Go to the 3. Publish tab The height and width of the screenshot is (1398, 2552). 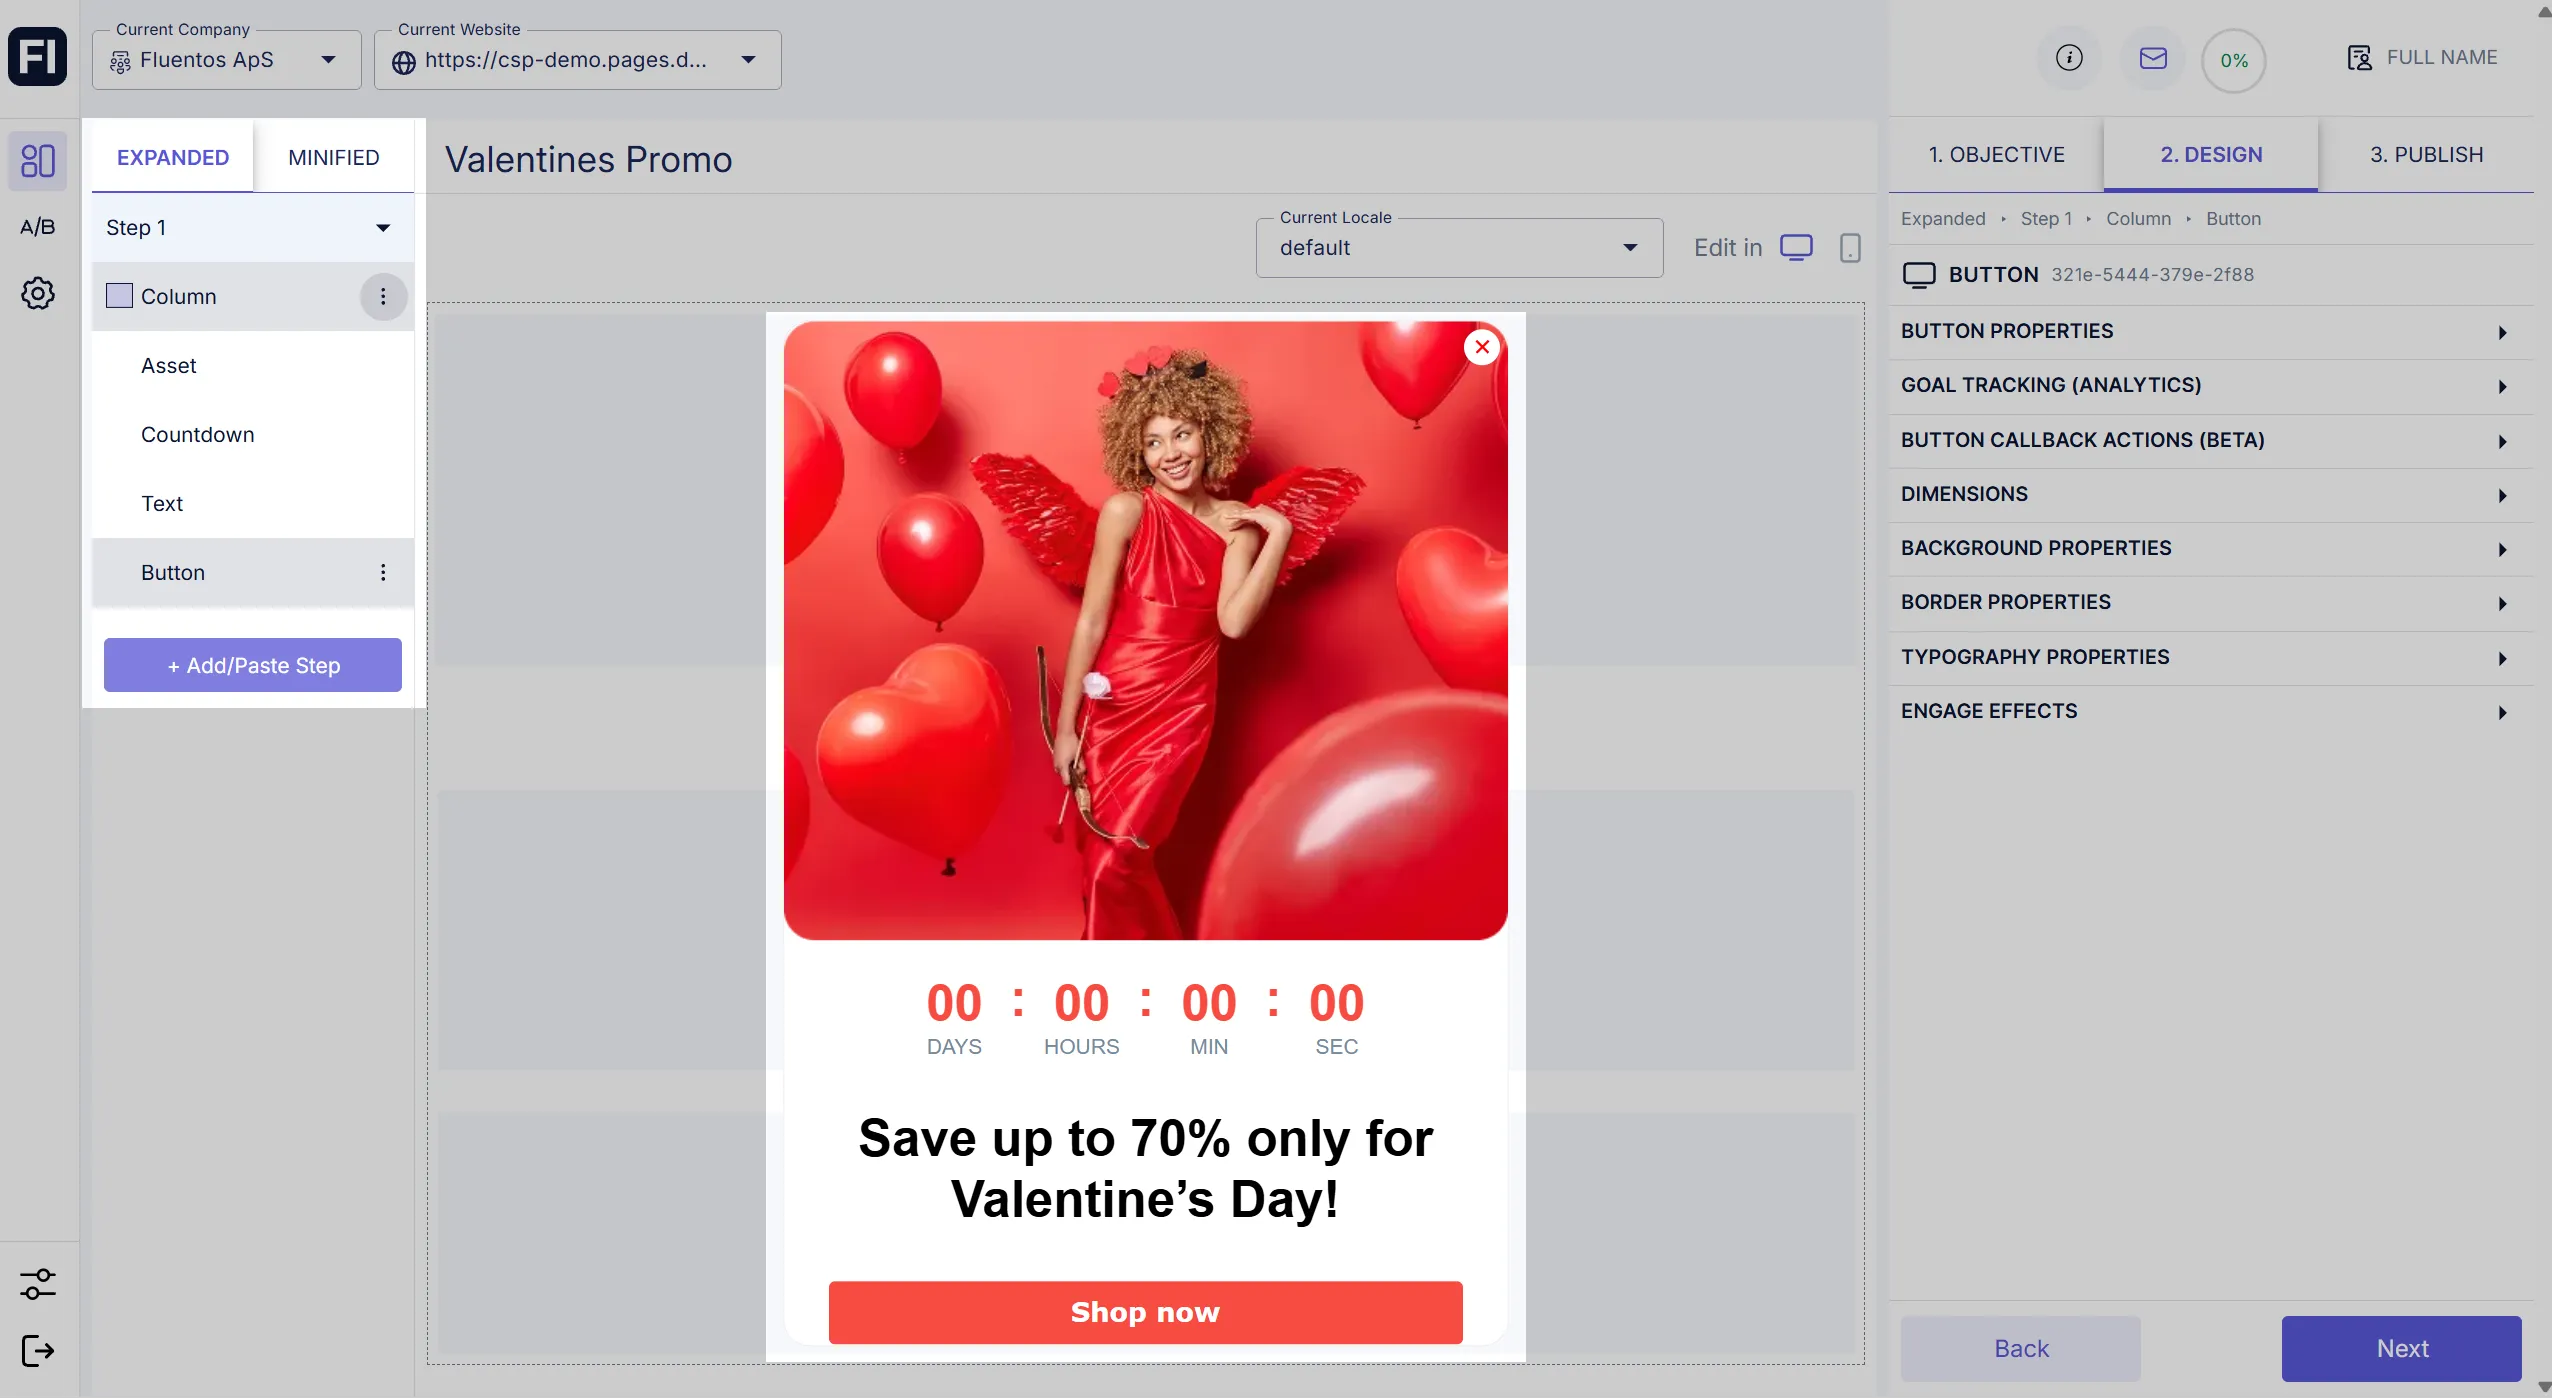[2426, 155]
